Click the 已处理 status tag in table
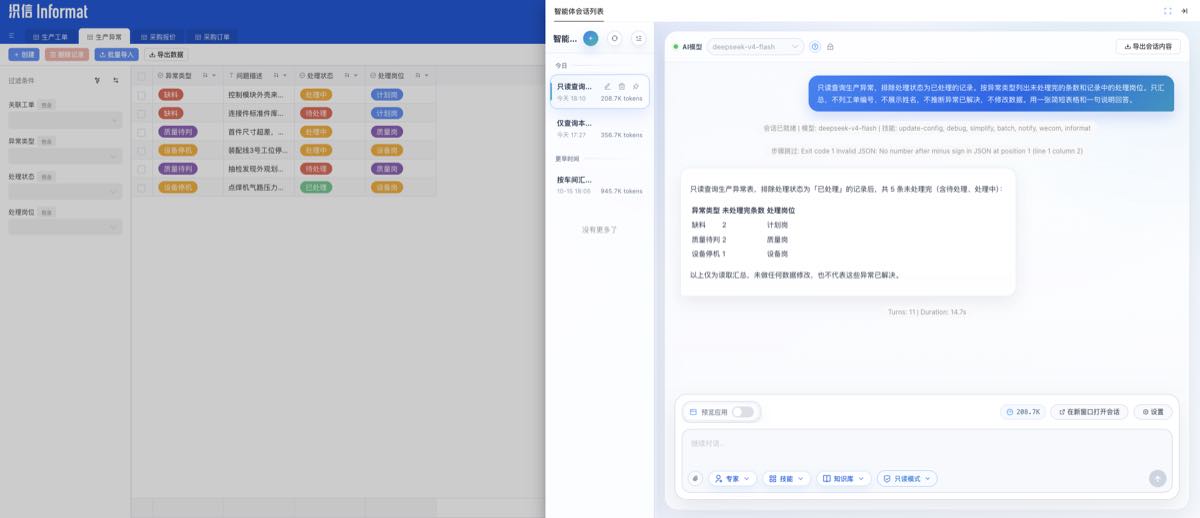Viewport: 1200px width, 518px height. (x=316, y=187)
